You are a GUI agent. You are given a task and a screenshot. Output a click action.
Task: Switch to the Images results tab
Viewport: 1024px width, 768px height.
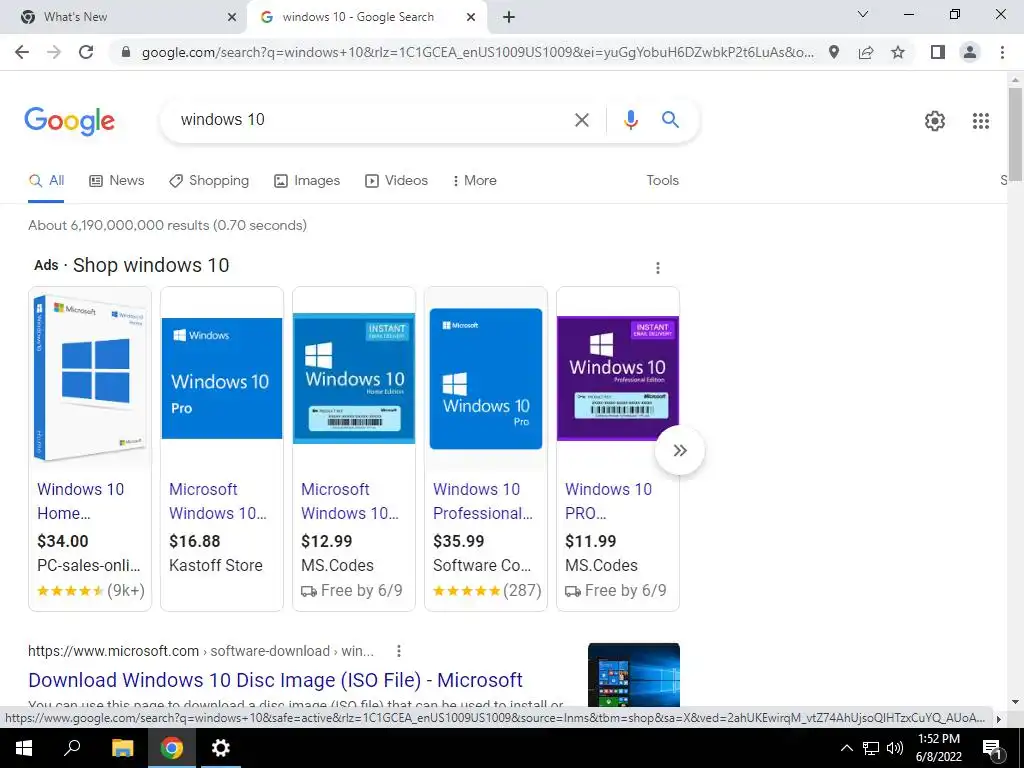pos(306,181)
